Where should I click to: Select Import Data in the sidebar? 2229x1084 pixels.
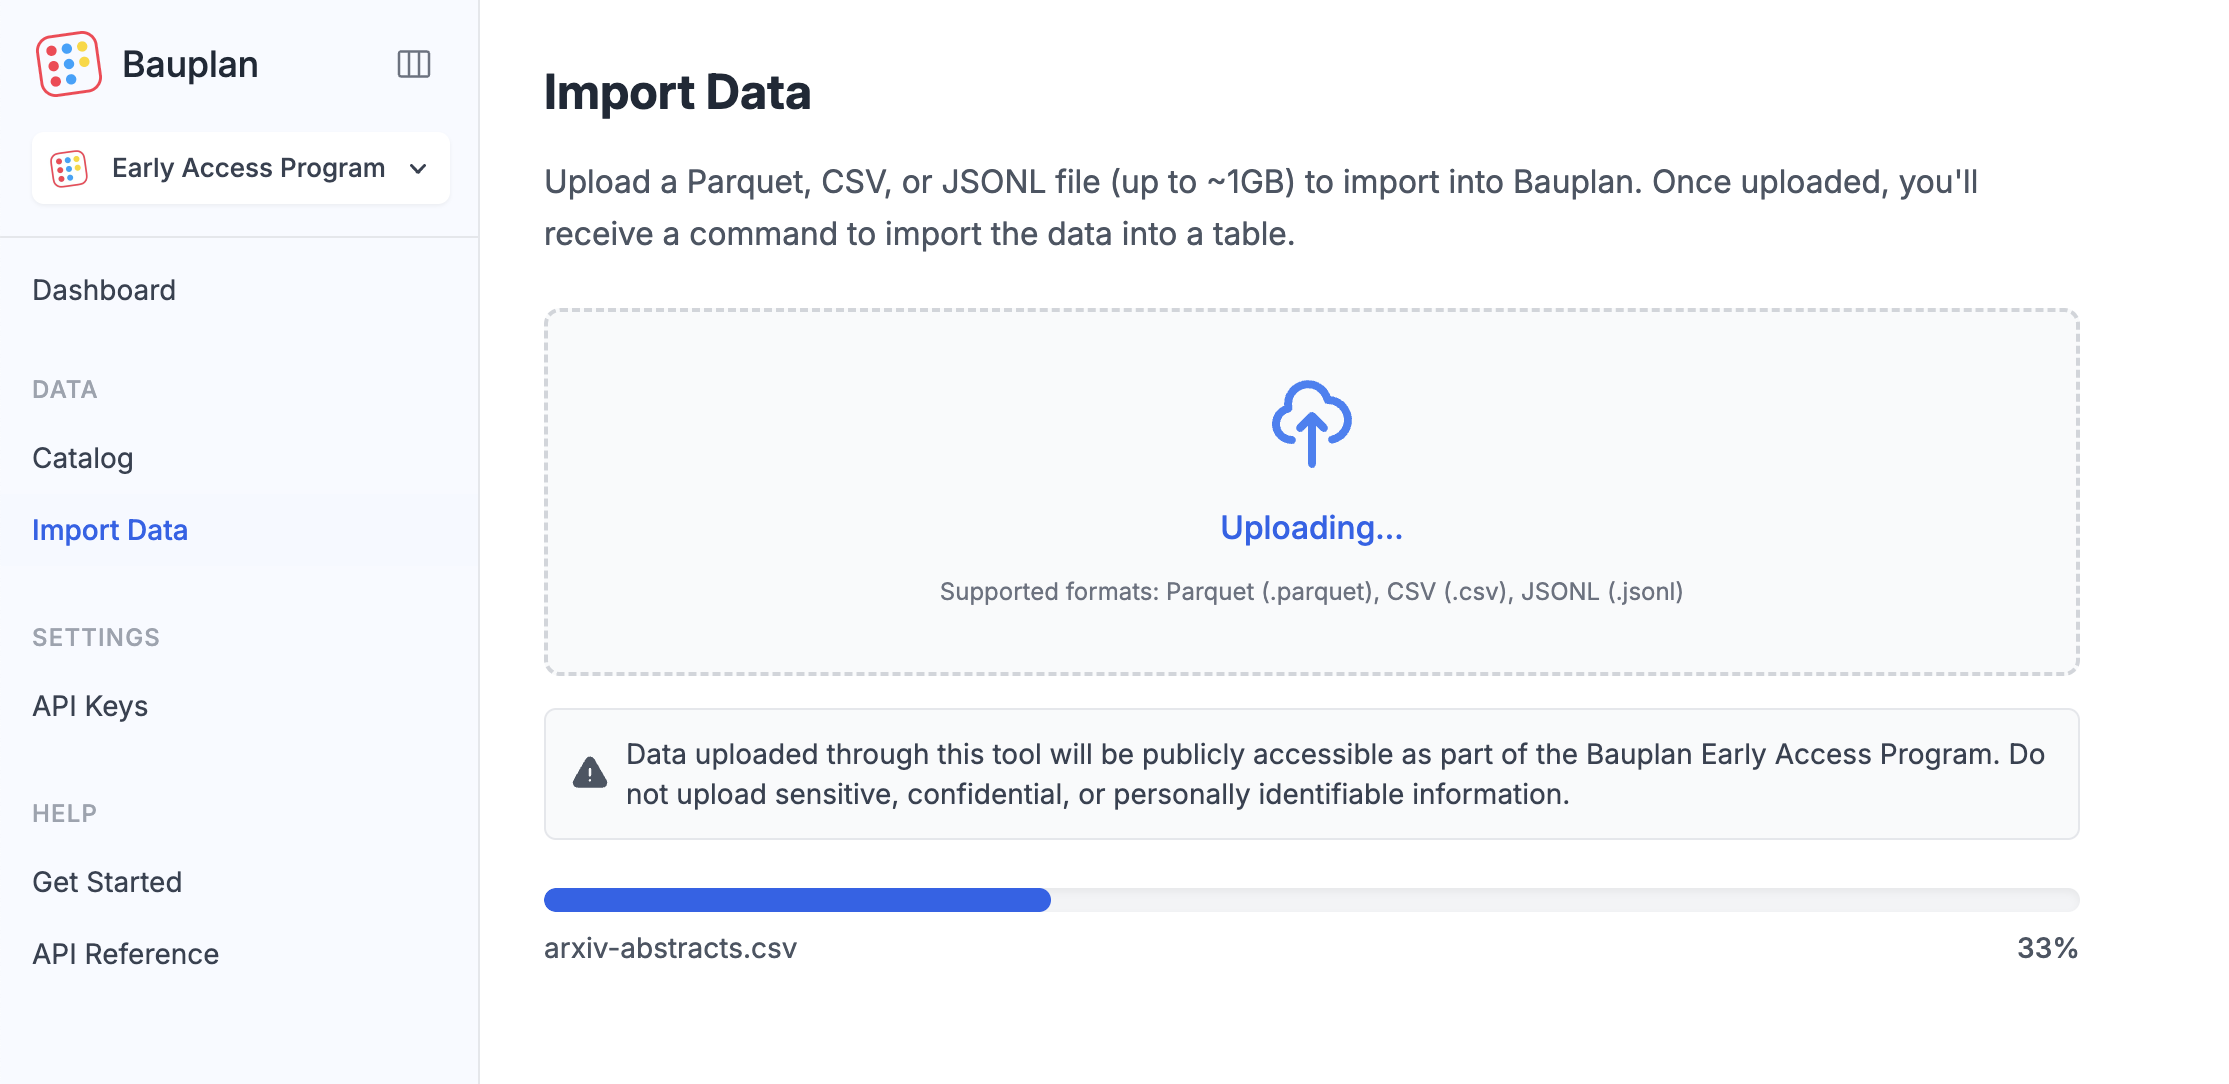[x=110, y=530]
